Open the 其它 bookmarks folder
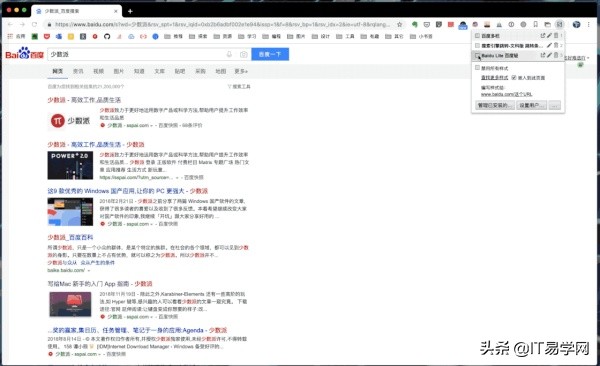 395,36
